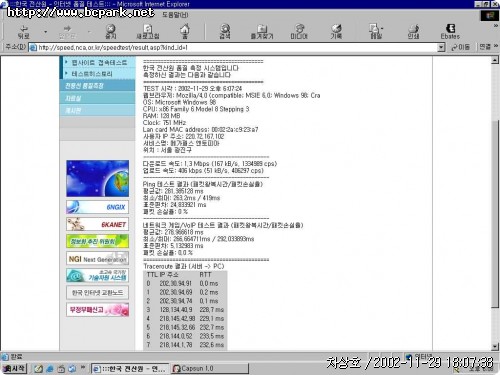Click the first quick launch icon beside Start

pos(39,369)
